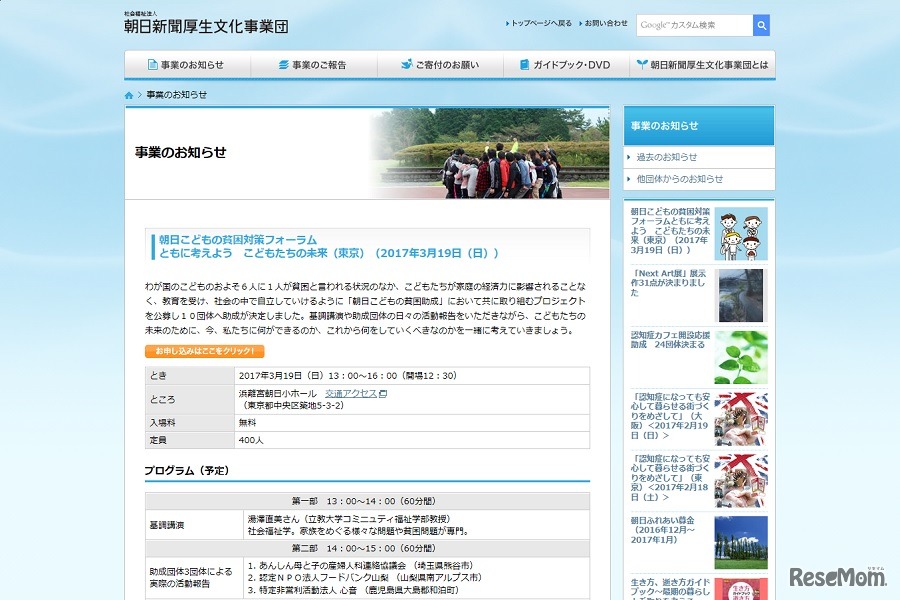
Task: Click the hand icon on ご寄付のお願い tab
Action: [406, 64]
